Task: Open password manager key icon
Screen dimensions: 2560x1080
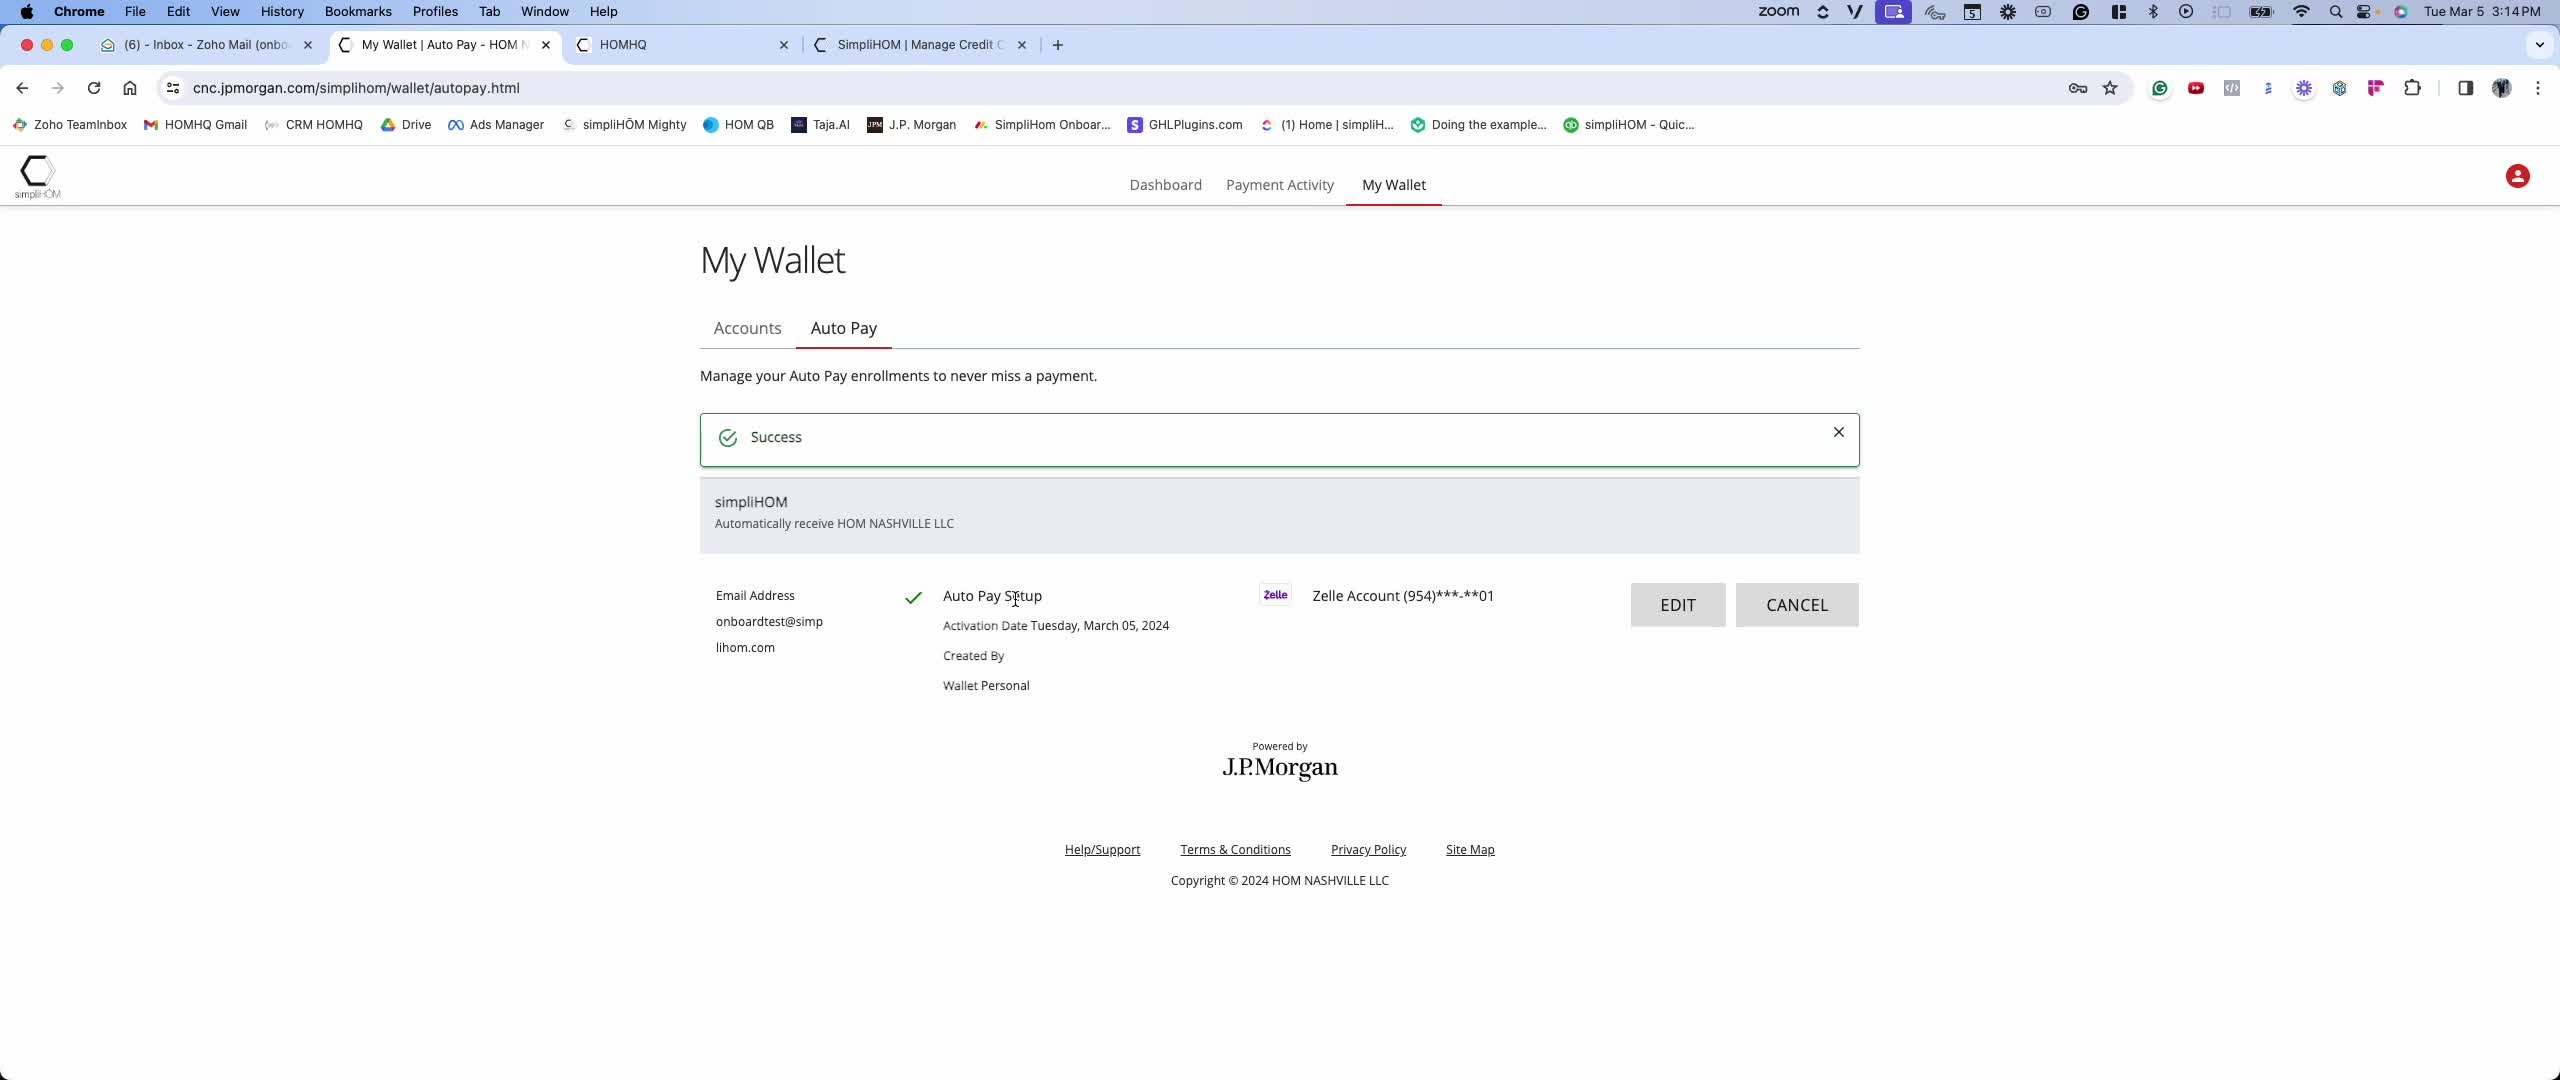Action: (2077, 88)
